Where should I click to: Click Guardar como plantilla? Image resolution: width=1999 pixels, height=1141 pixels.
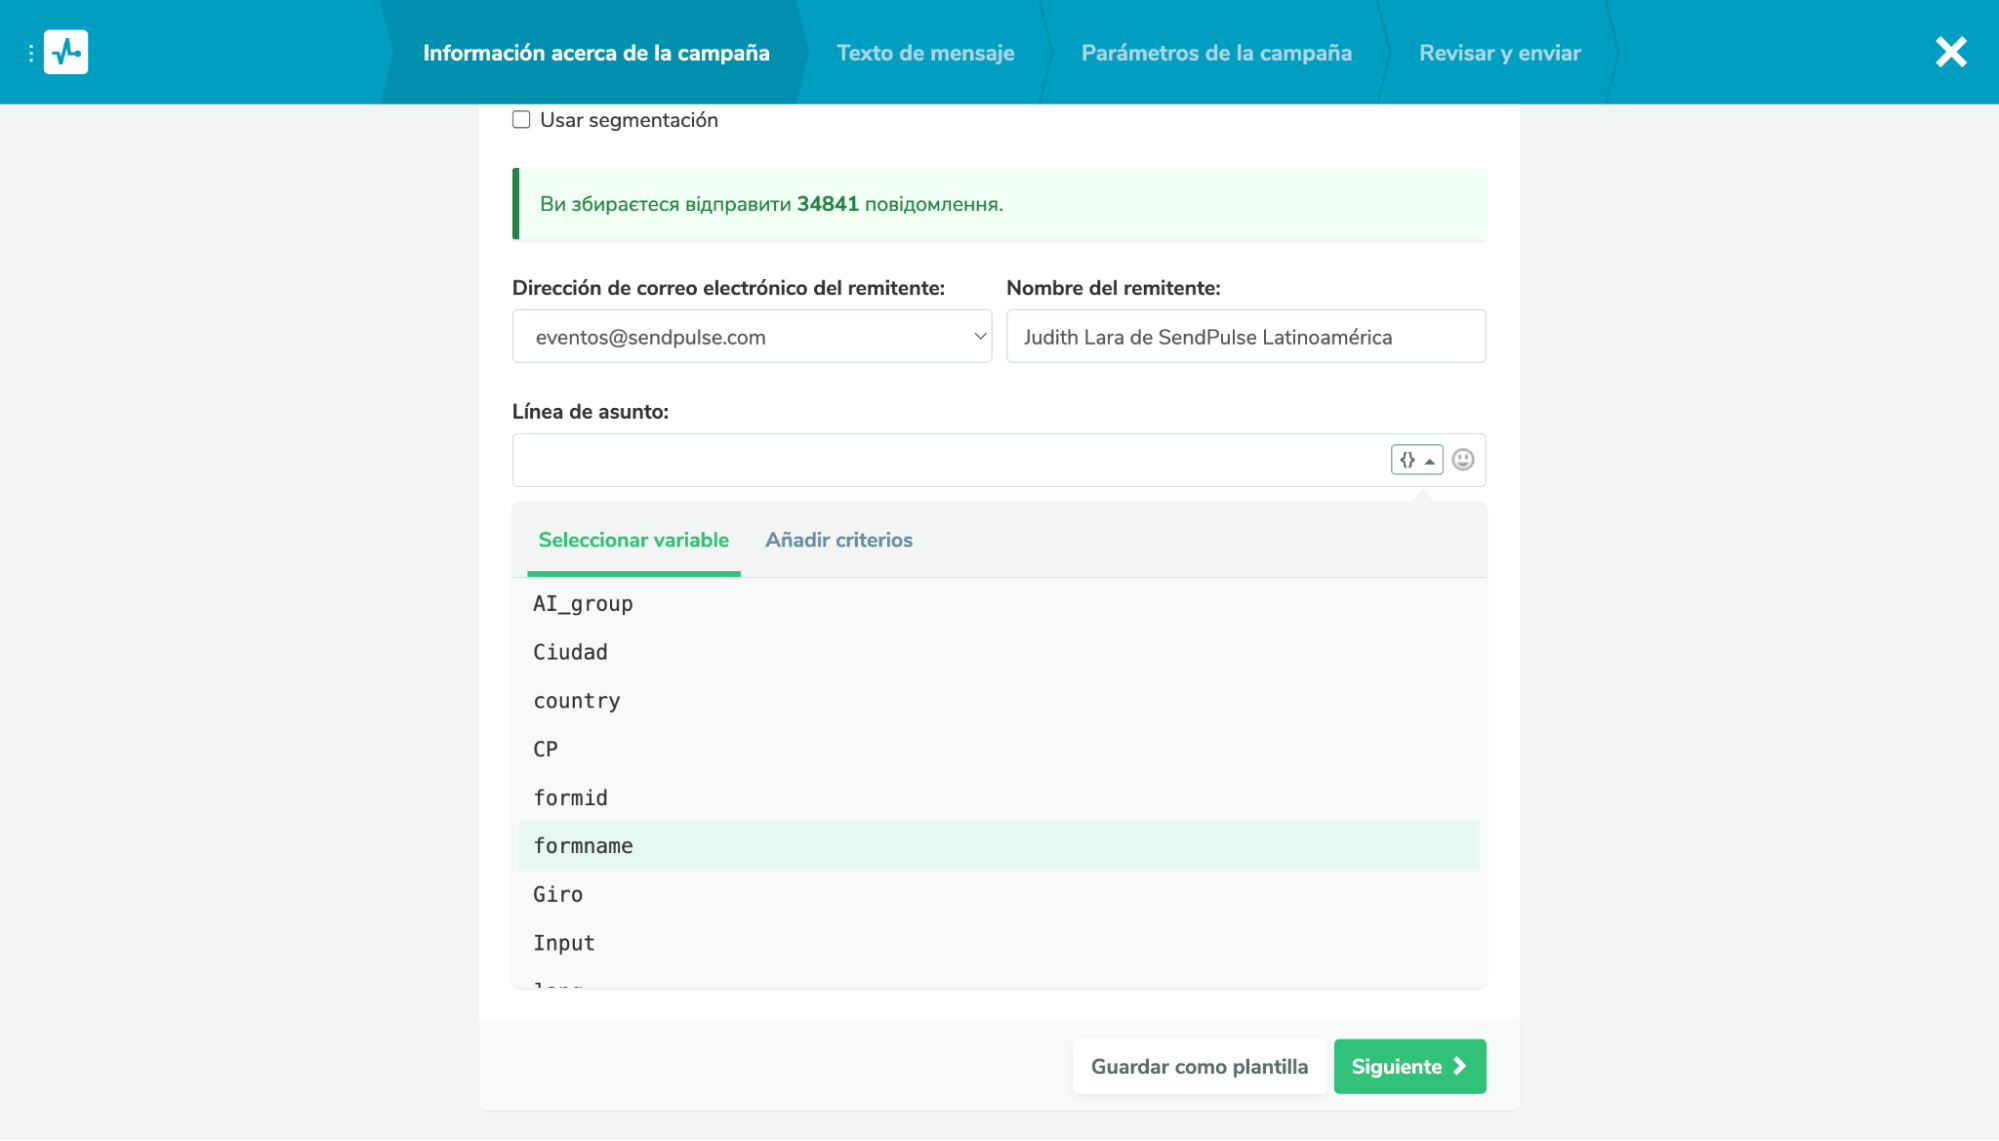[1198, 1067]
